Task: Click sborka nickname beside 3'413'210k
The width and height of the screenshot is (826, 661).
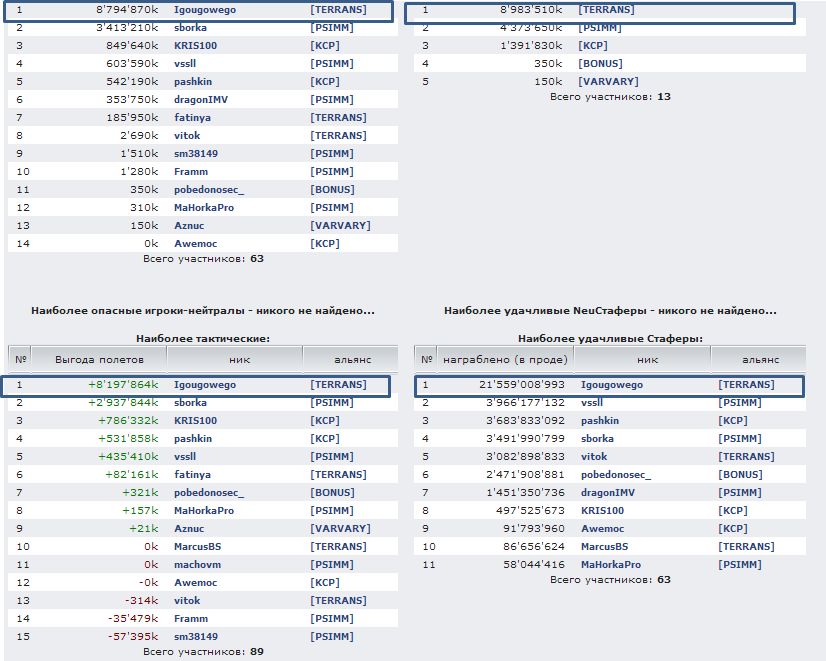Action: [191, 28]
